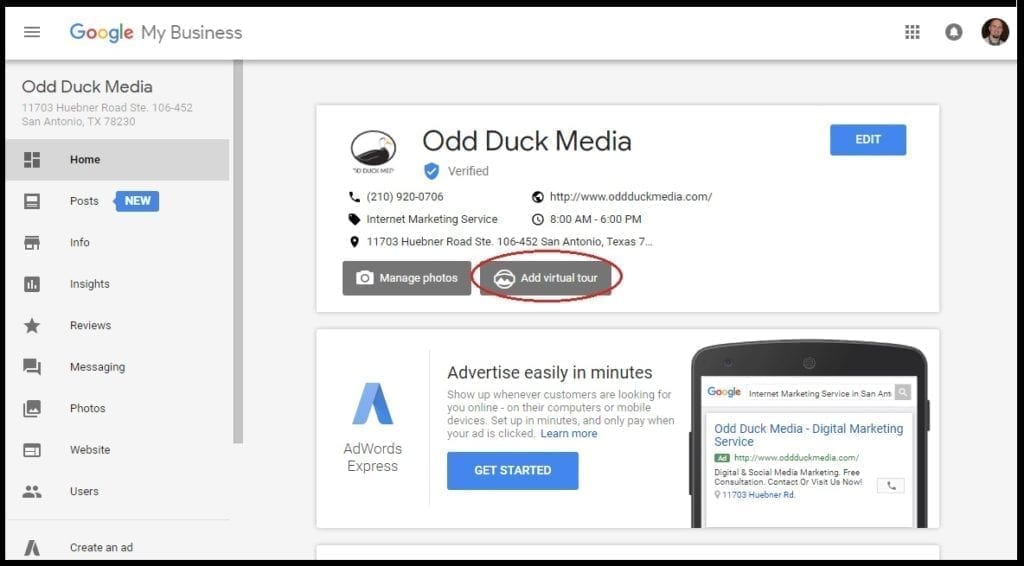Click the 11703 Huebner Rd. link in preview
Screen dimensions: 1024x566
tap(758, 495)
